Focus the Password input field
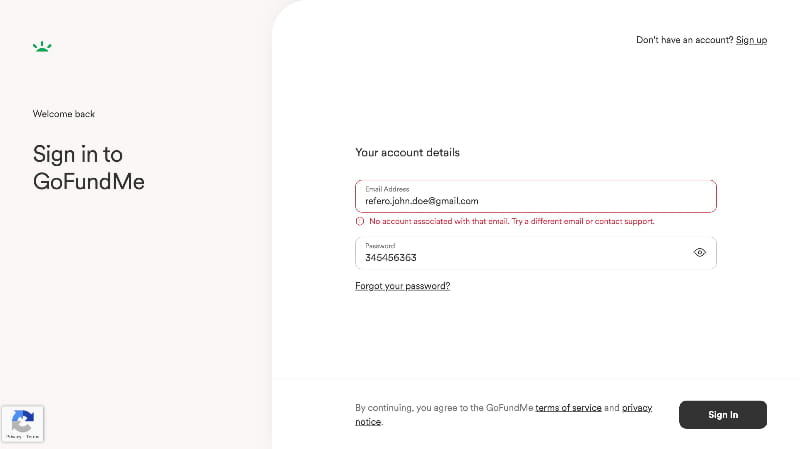The height and width of the screenshot is (449, 800). pyautogui.click(x=520, y=257)
